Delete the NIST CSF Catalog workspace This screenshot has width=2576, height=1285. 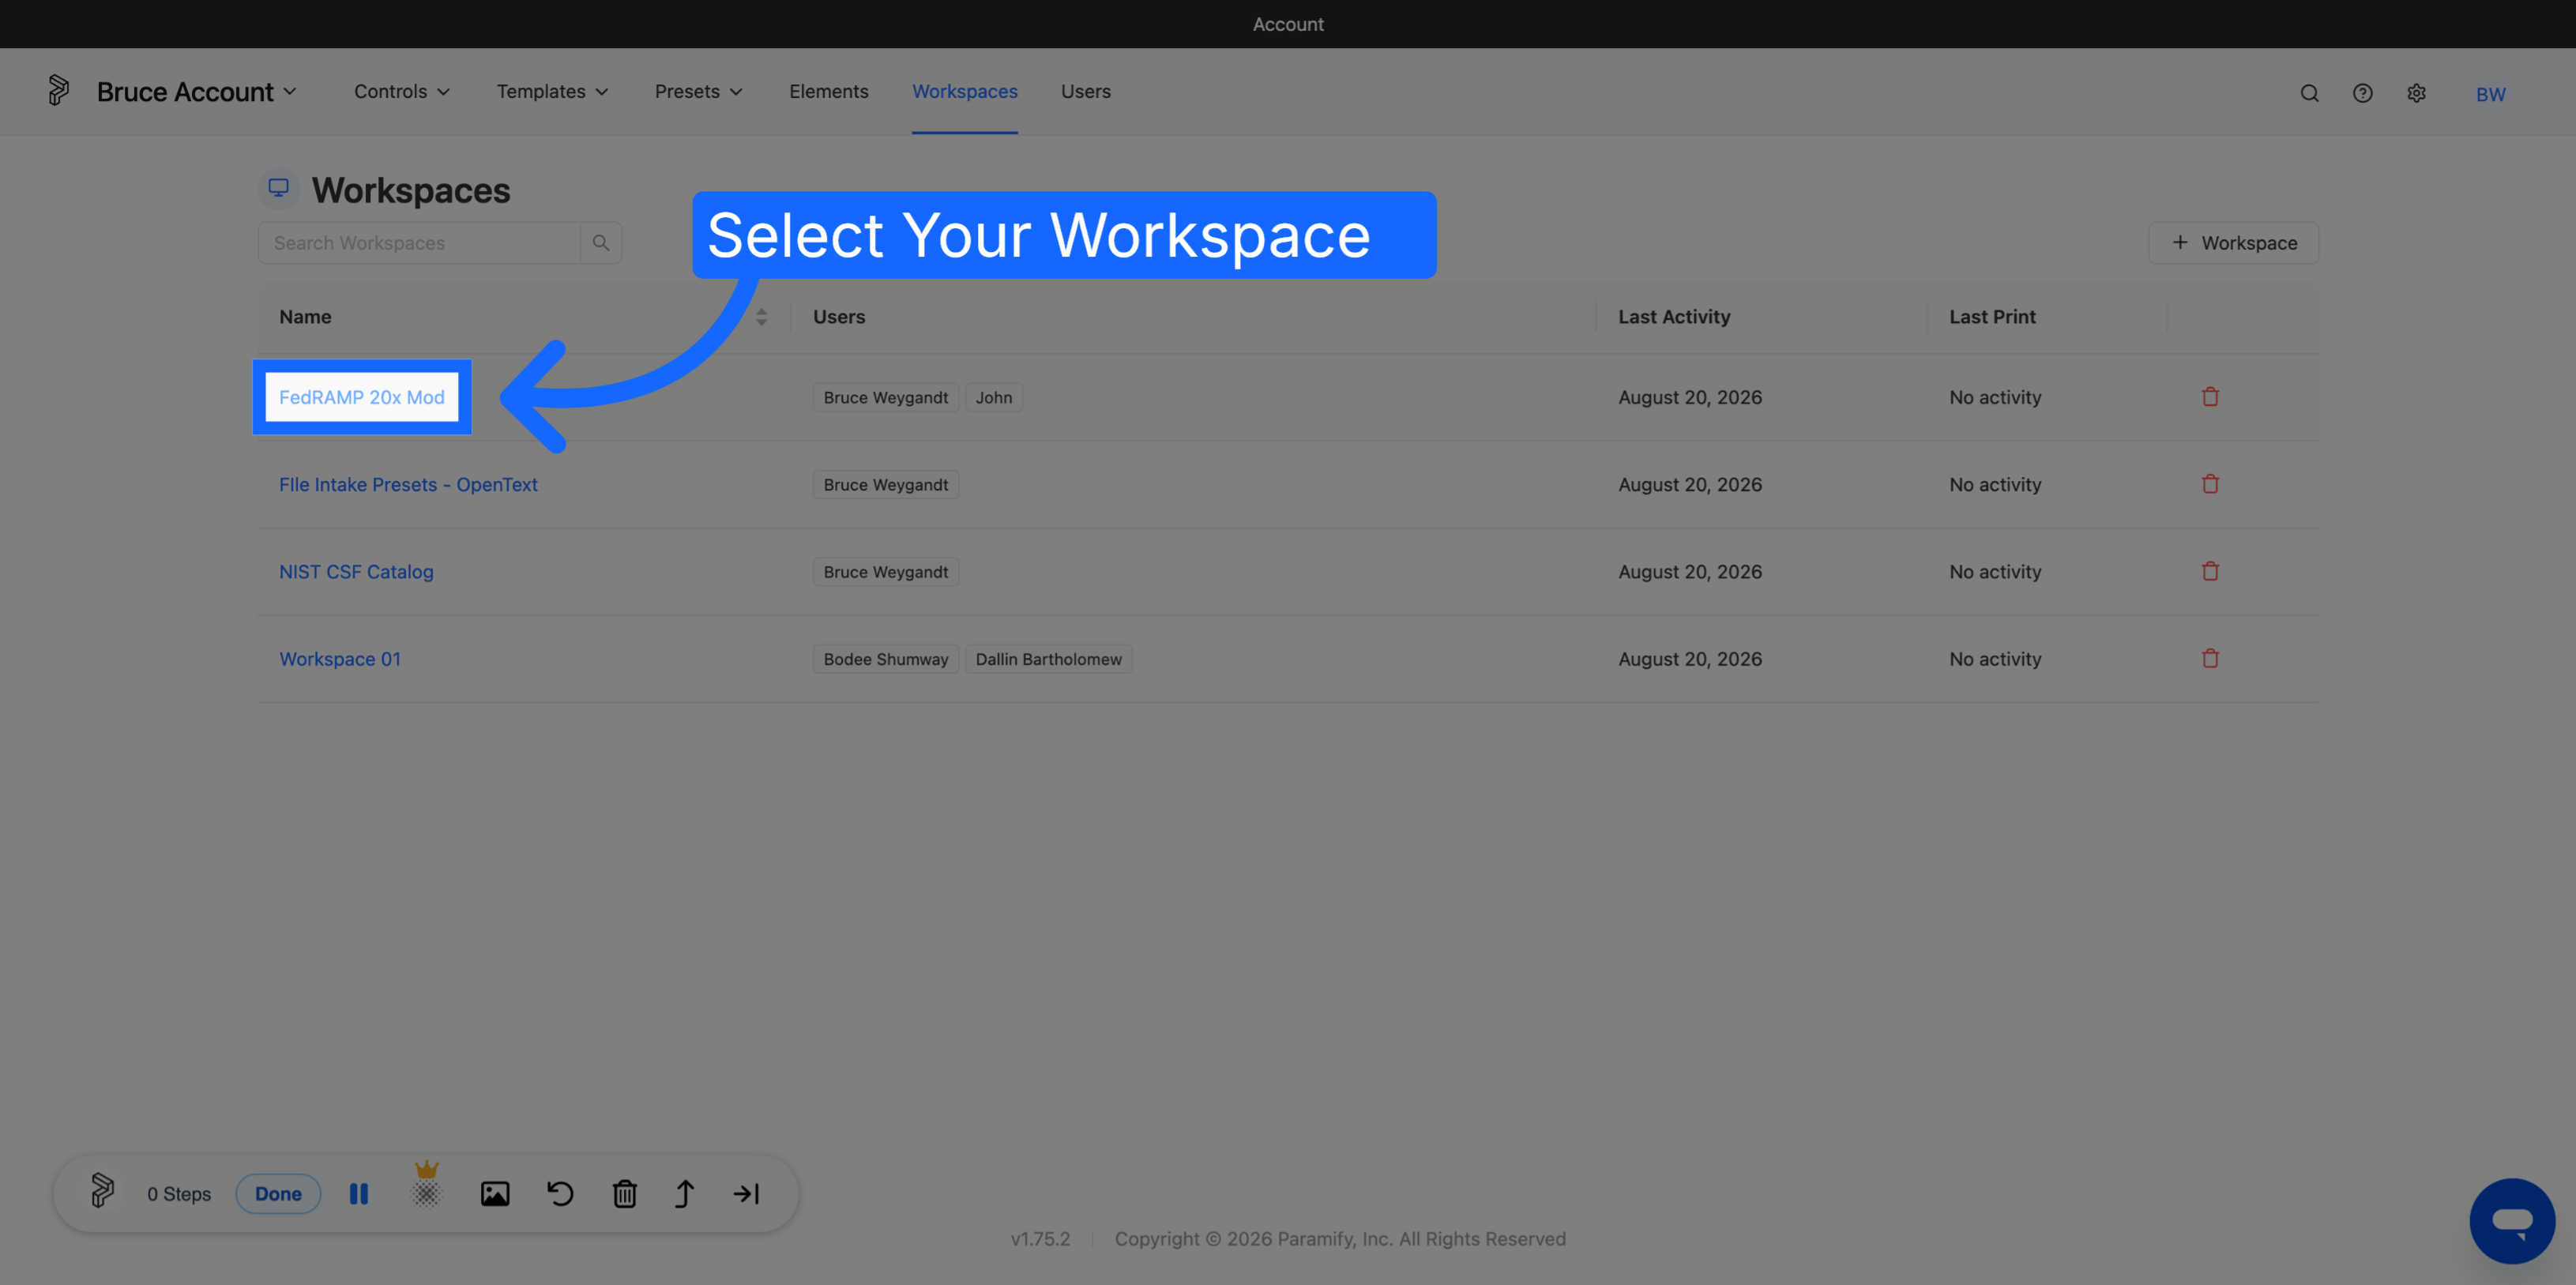click(2210, 571)
